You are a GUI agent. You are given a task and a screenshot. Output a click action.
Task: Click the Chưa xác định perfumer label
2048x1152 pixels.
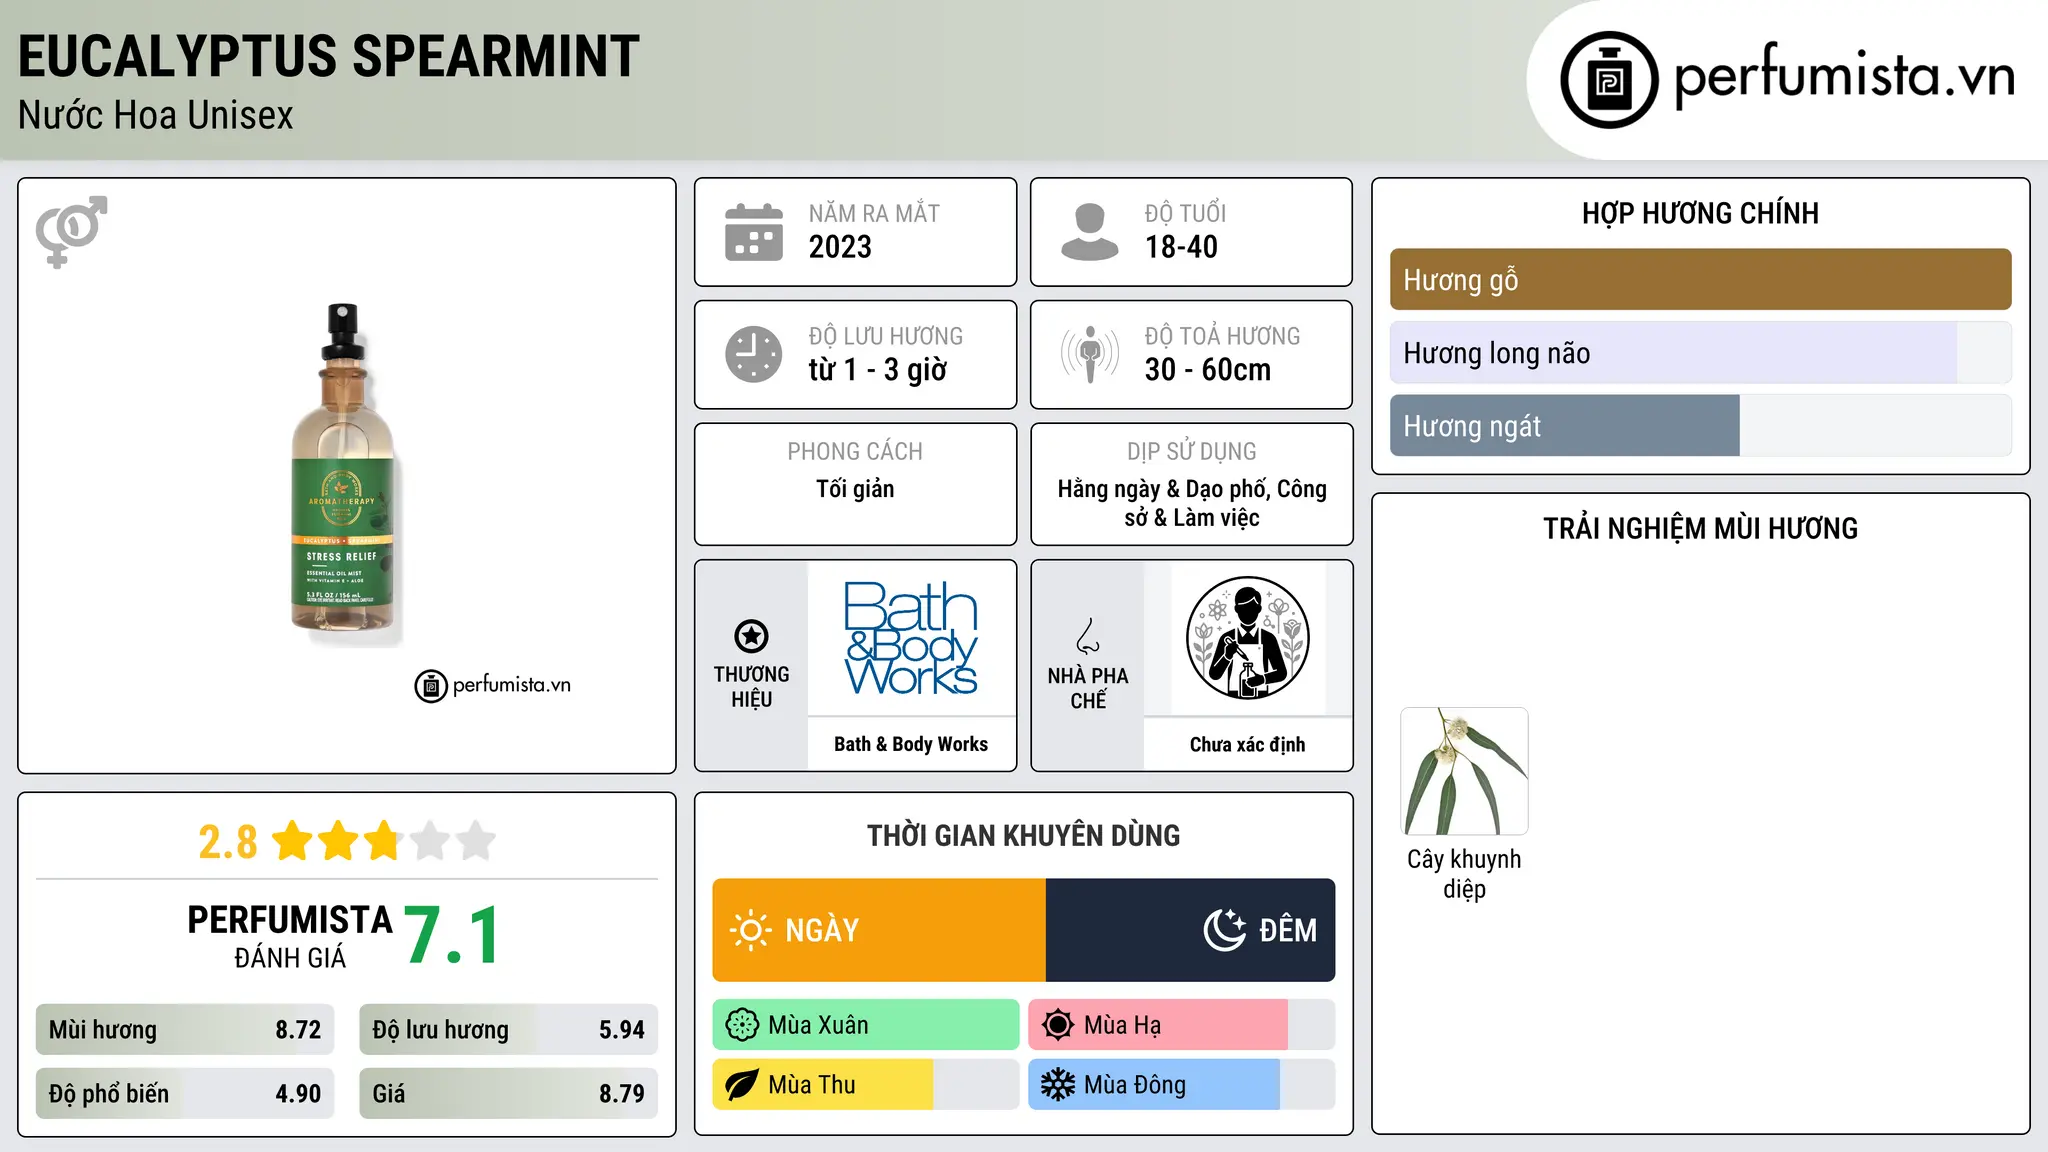pyautogui.click(x=1247, y=744)
